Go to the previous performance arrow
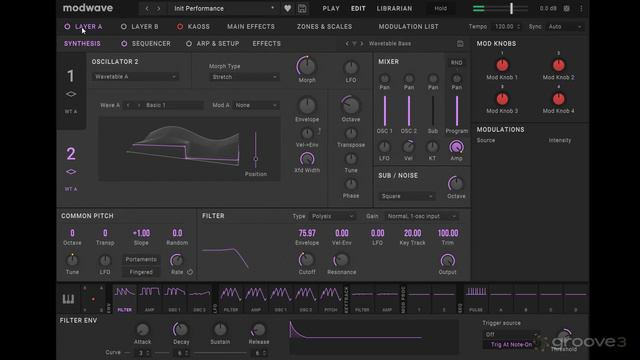This screenshot has width=640, height=360. (147, 8)
